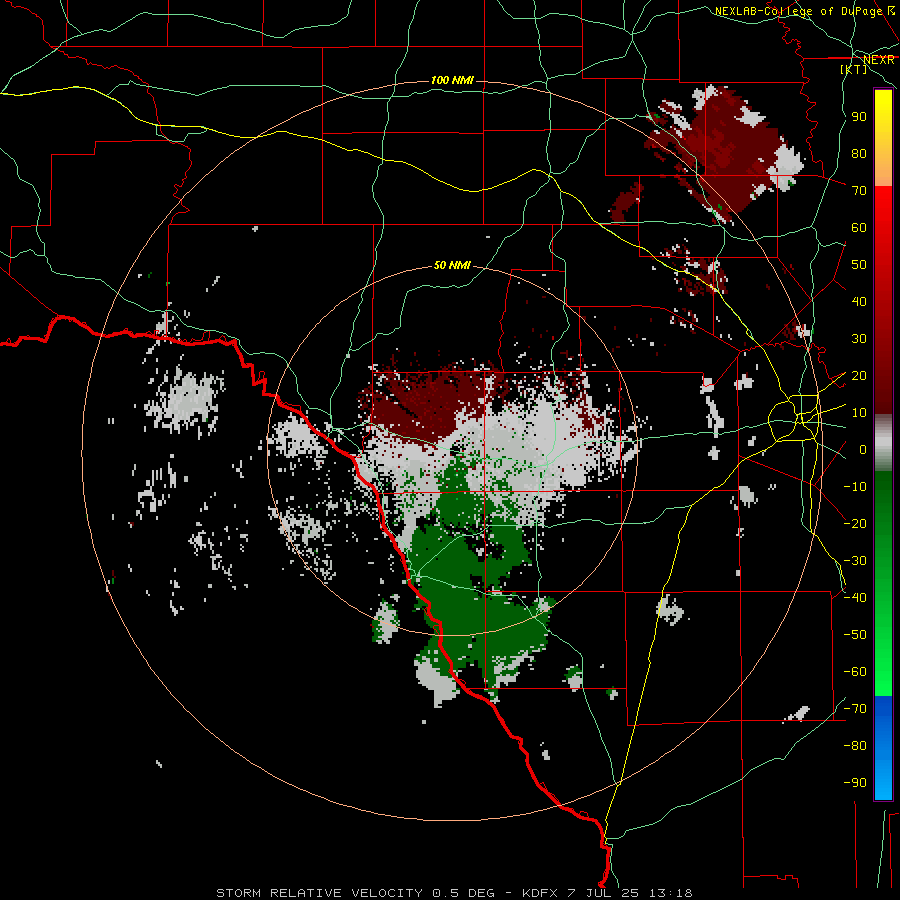Image resolution: width=900 pixels, height=900 pixels.
Task: Click the "100 NMI" range ring label
Action: click(x=452, y=80)
